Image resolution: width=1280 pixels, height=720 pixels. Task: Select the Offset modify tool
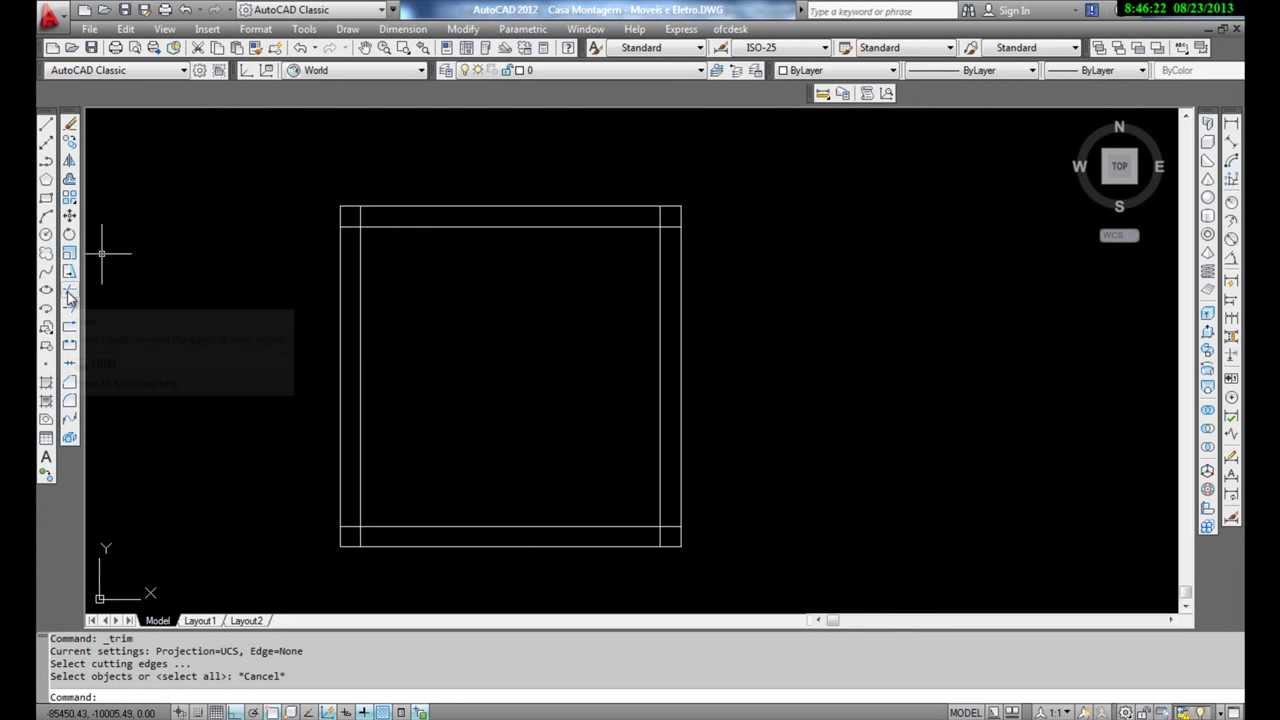click(x=69, y=179)
